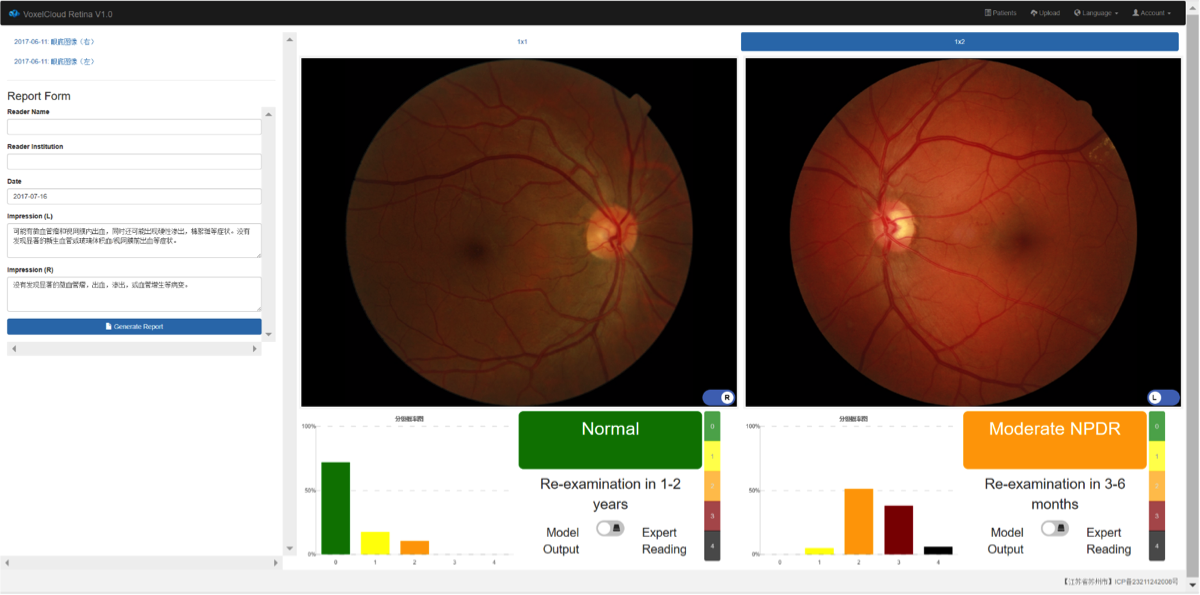Viewport: 1200px width, 595px height.
Task: Click the Generate Report button
Action: (x=134, y=327)
